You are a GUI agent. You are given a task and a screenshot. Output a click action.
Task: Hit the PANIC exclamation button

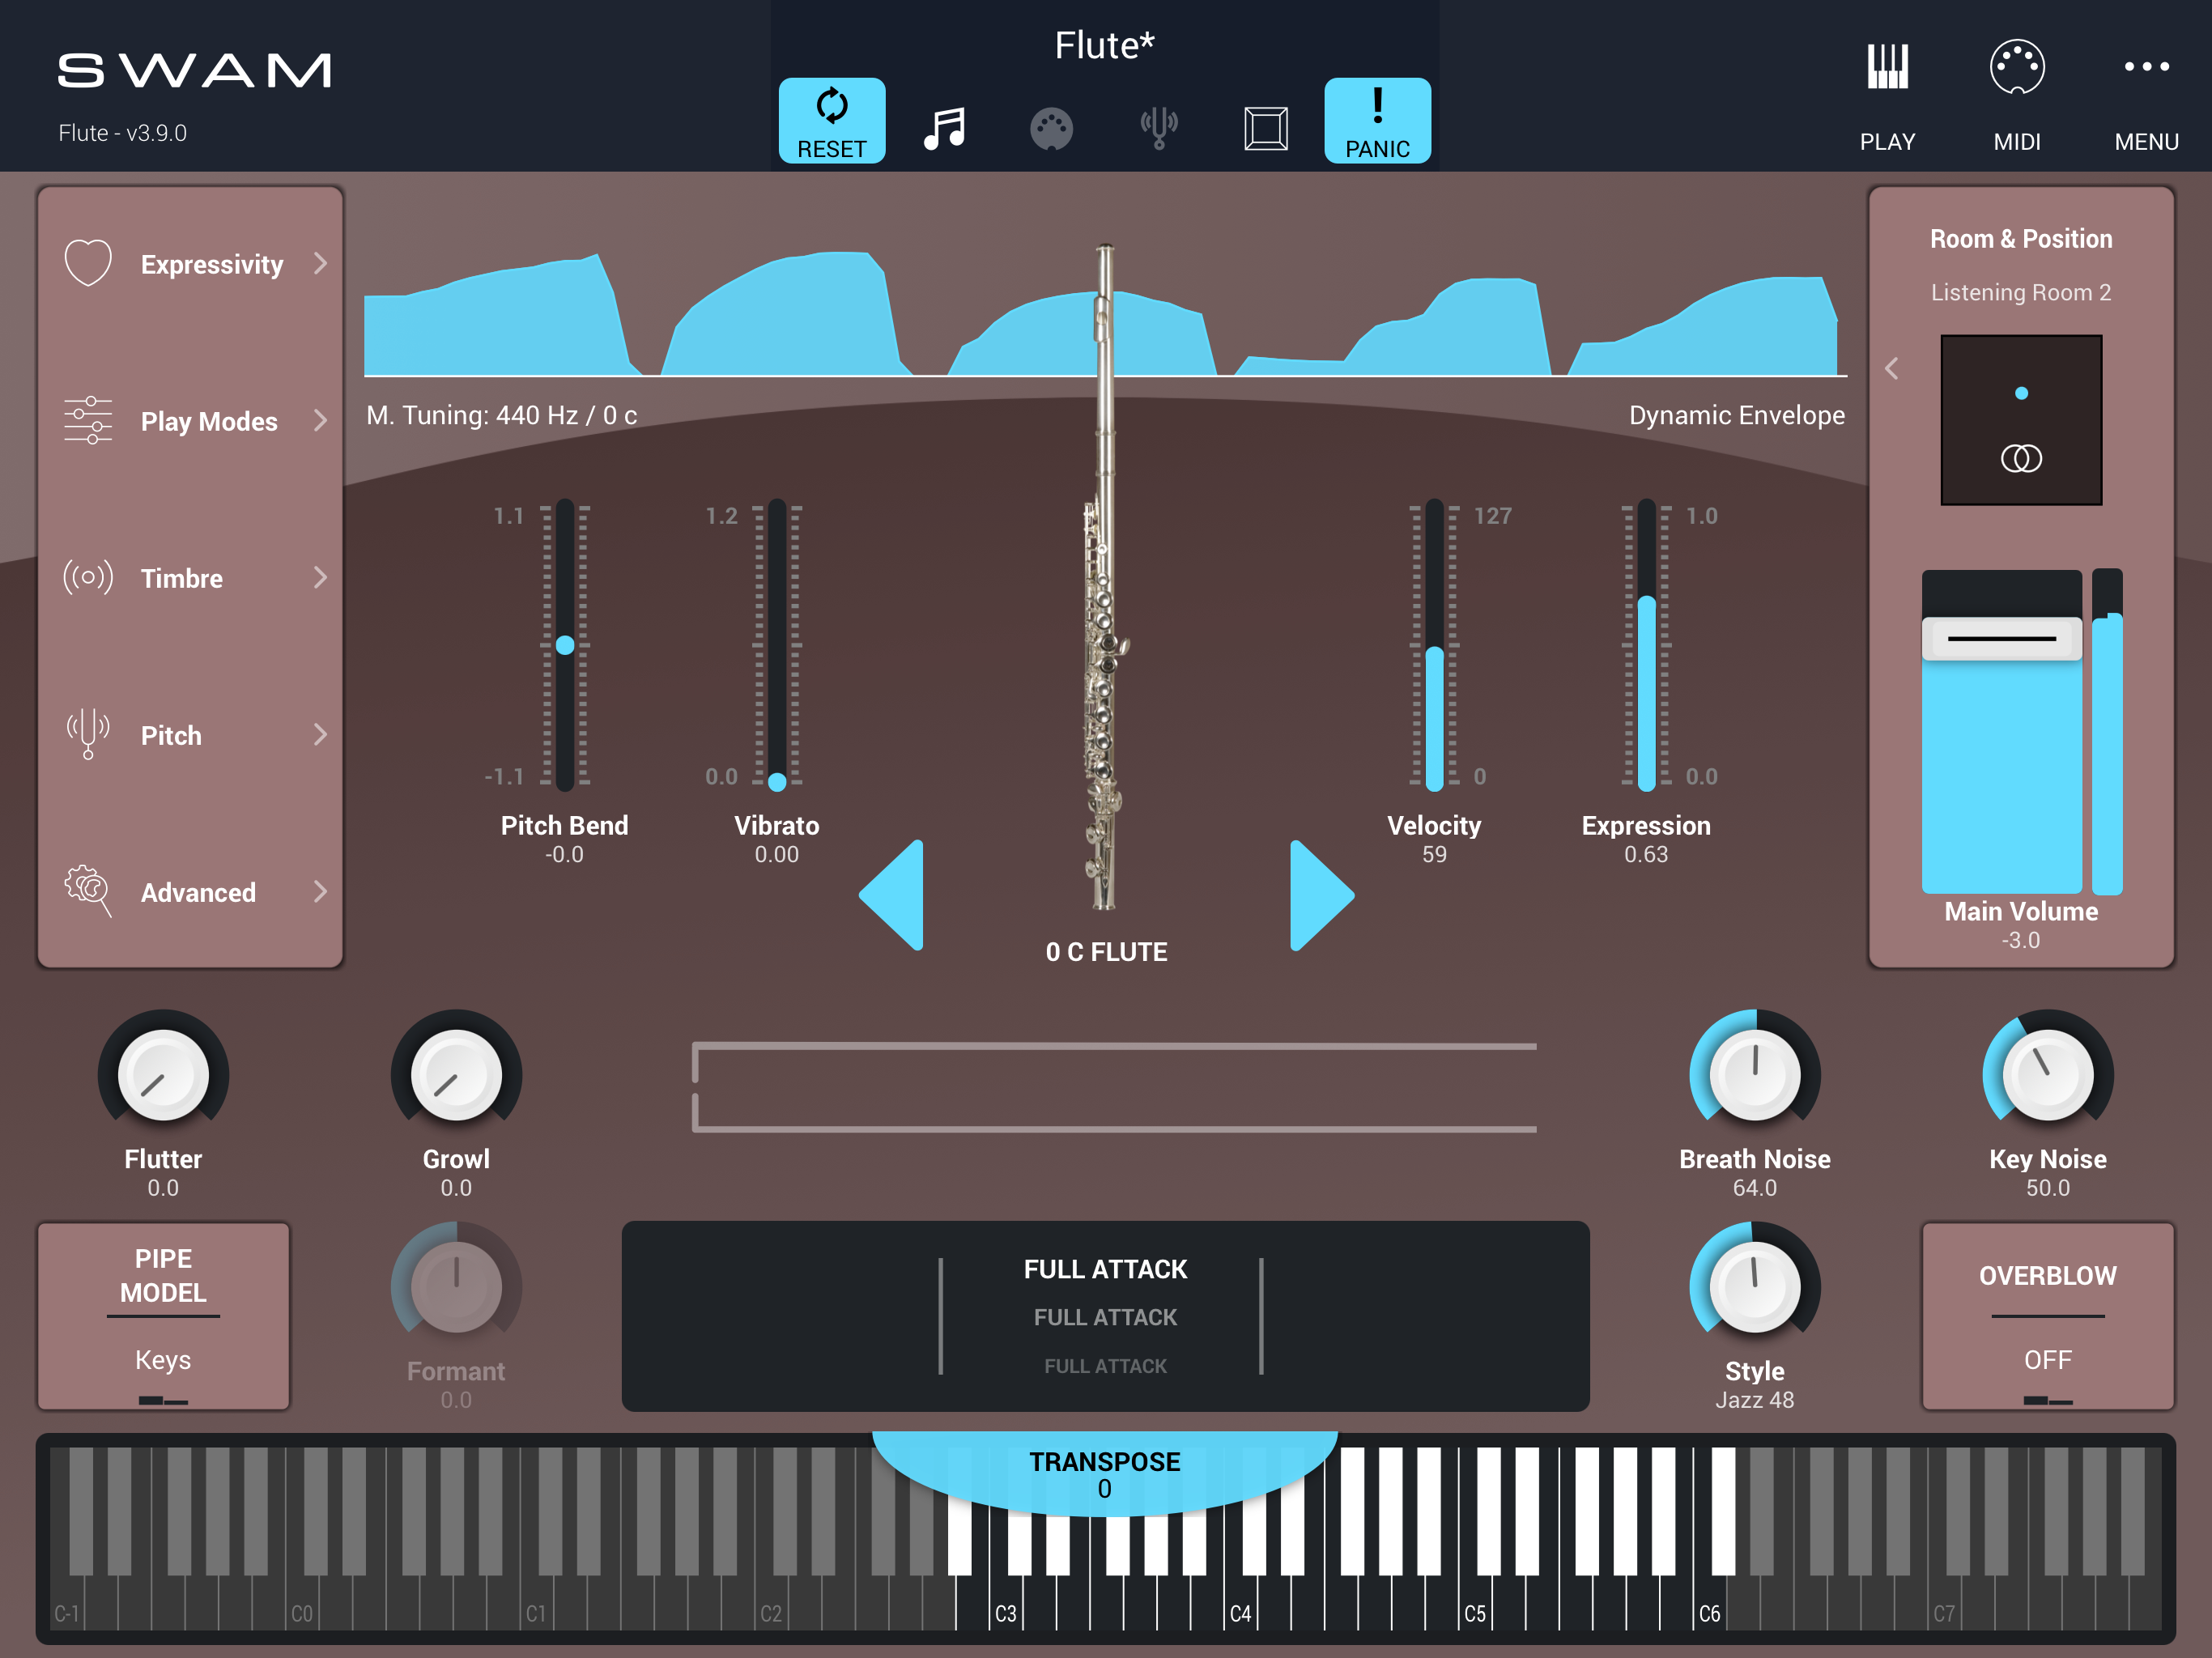(x=1377, y=120)
